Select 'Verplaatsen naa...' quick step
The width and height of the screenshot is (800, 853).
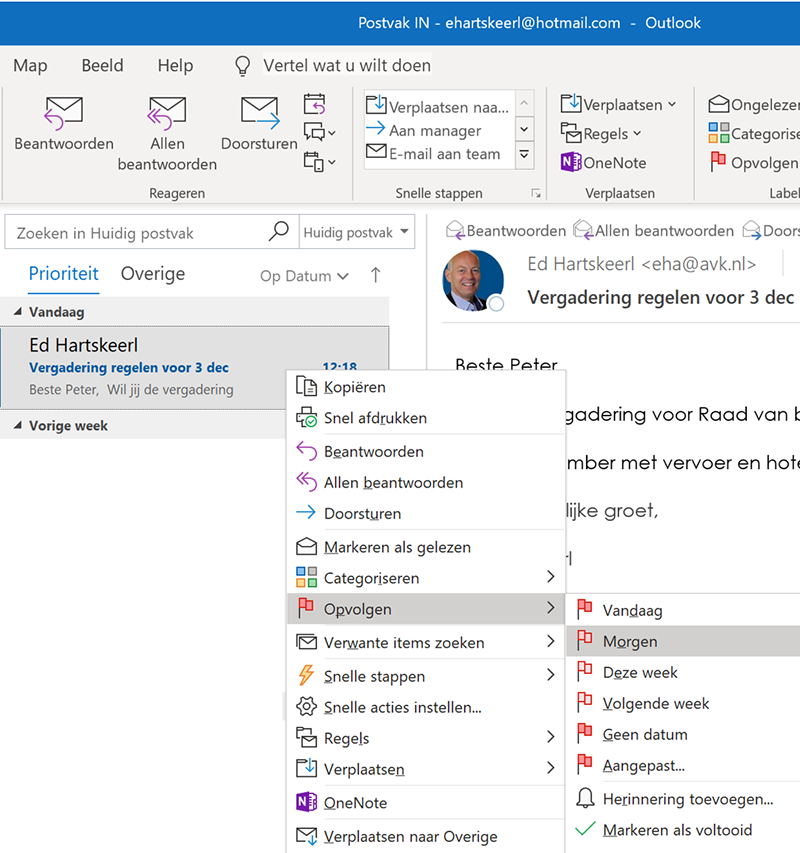point(438,106)
